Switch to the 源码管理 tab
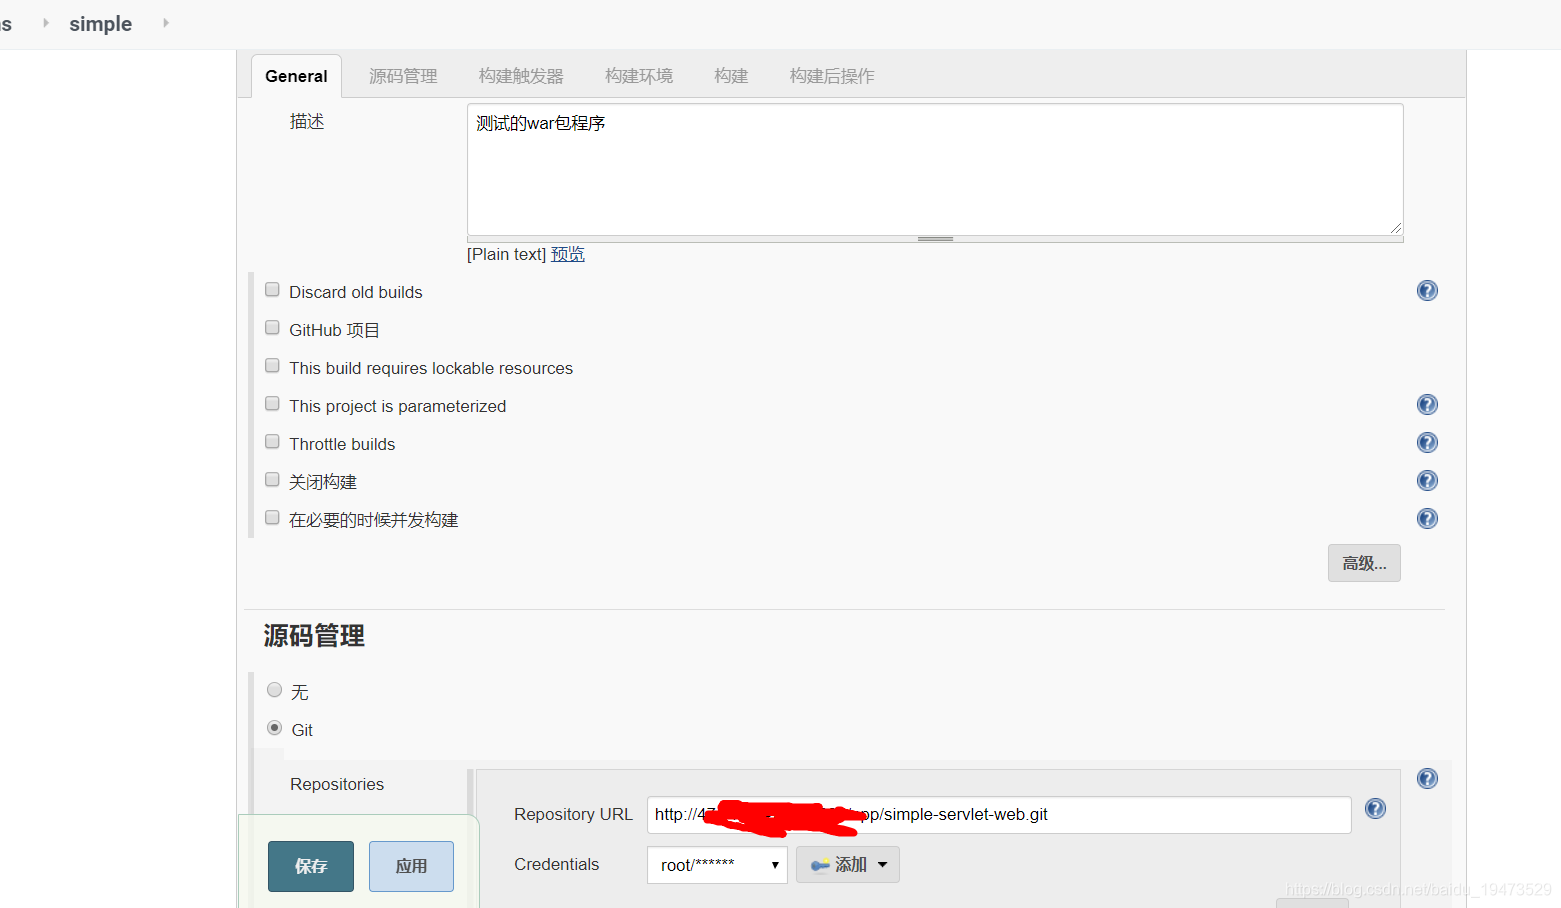This screenshot has height=908, width=1561. (403, 76)
